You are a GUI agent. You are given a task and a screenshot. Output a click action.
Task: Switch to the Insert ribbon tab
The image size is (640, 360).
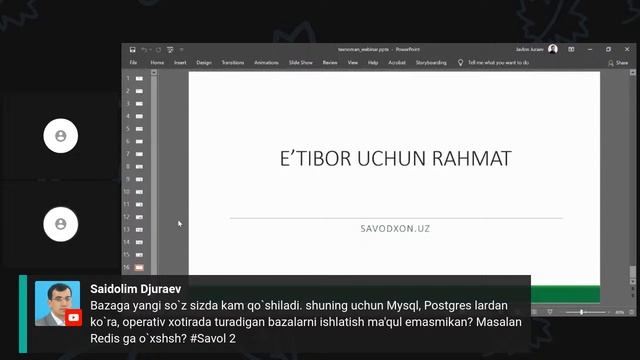180,62
